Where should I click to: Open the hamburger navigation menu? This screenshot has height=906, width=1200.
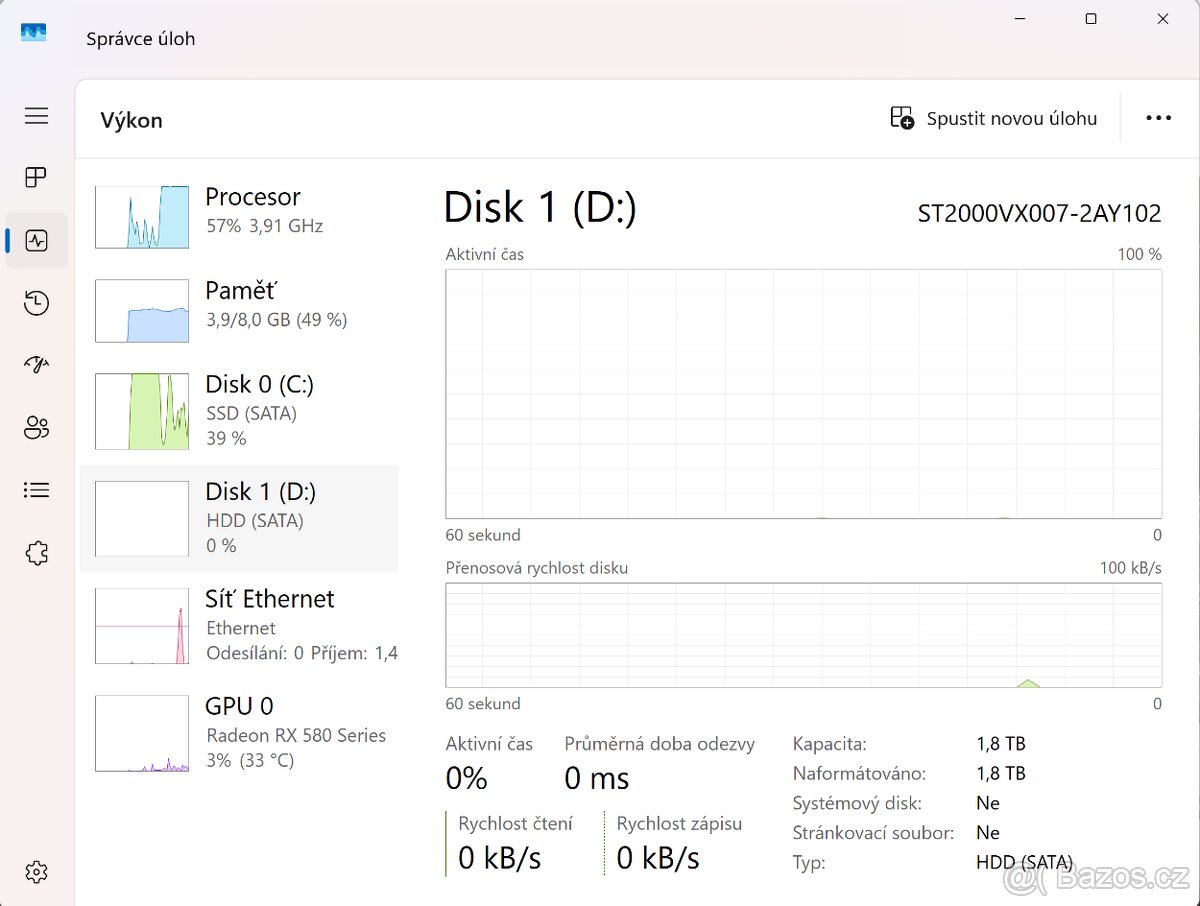pos(37,116)
